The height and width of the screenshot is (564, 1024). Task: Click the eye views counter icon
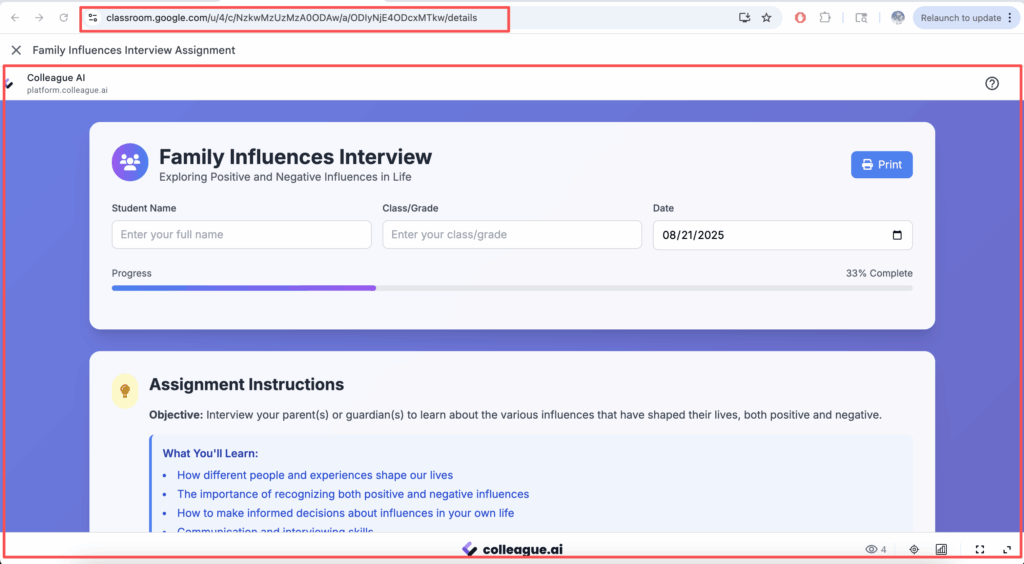point(871,549)
